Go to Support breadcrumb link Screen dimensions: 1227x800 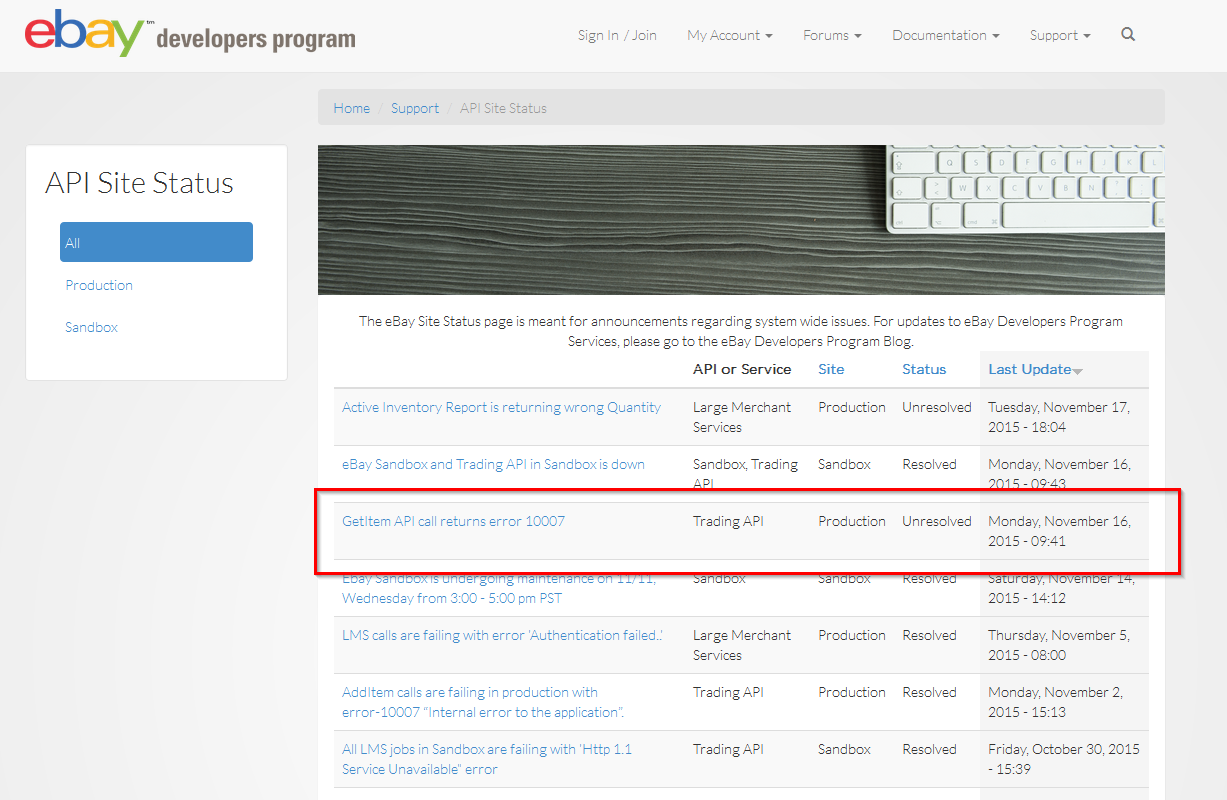click(415, 108)
